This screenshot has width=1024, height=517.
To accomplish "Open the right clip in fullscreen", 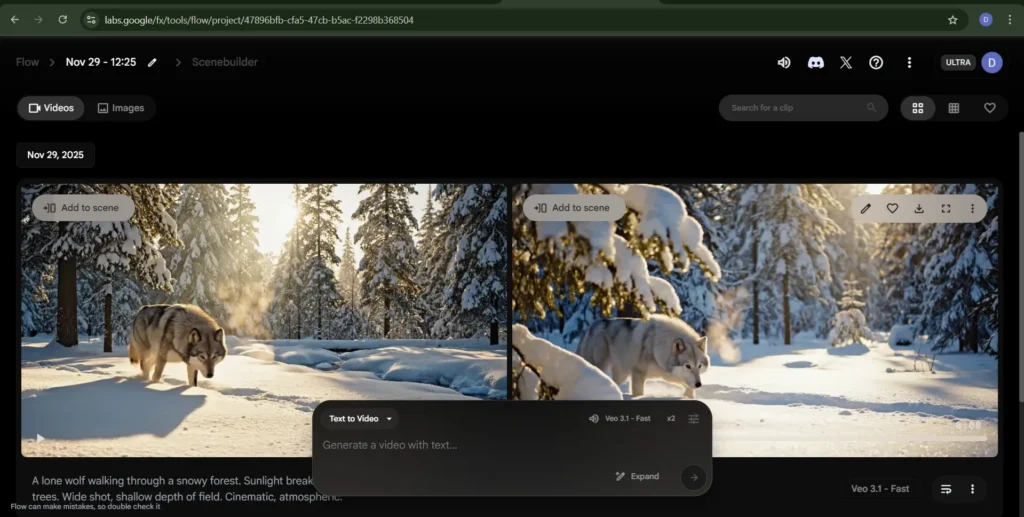I will tap(945, 208).
